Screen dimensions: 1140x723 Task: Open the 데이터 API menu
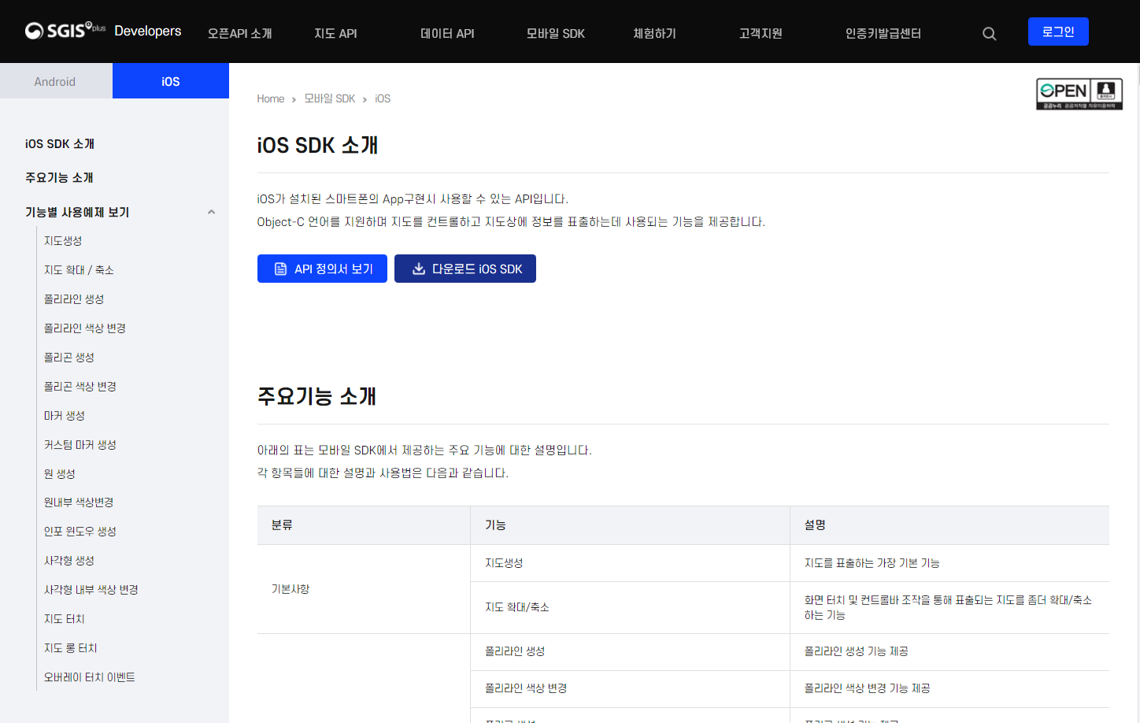[x=446, y=31]
